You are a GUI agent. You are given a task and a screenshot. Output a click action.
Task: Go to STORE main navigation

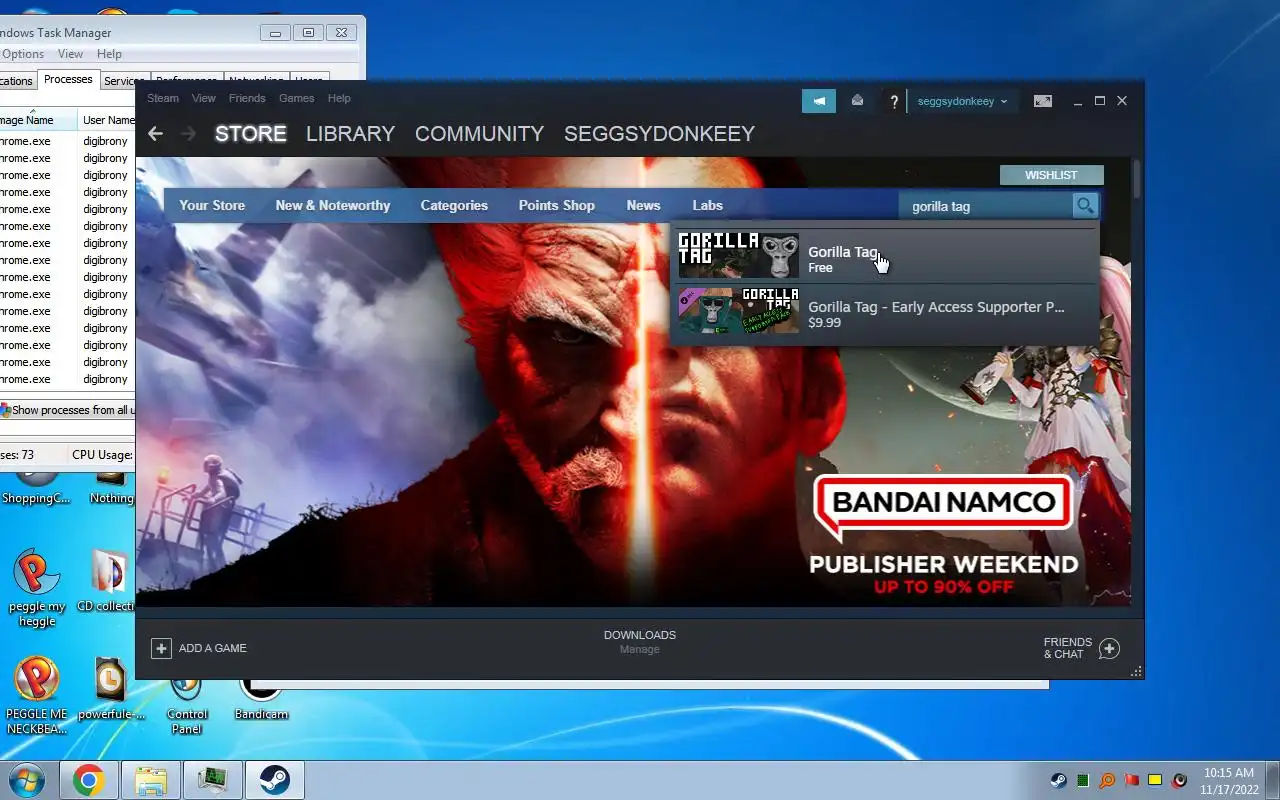251,133
